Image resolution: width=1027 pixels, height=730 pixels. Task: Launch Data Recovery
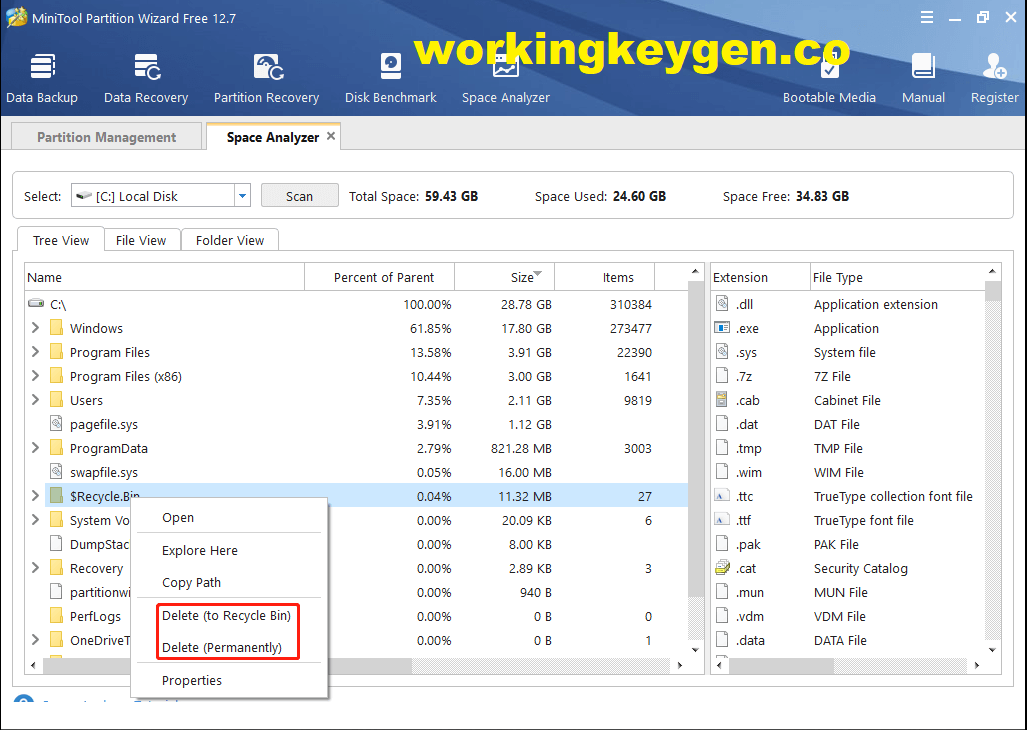coord(145,70)
